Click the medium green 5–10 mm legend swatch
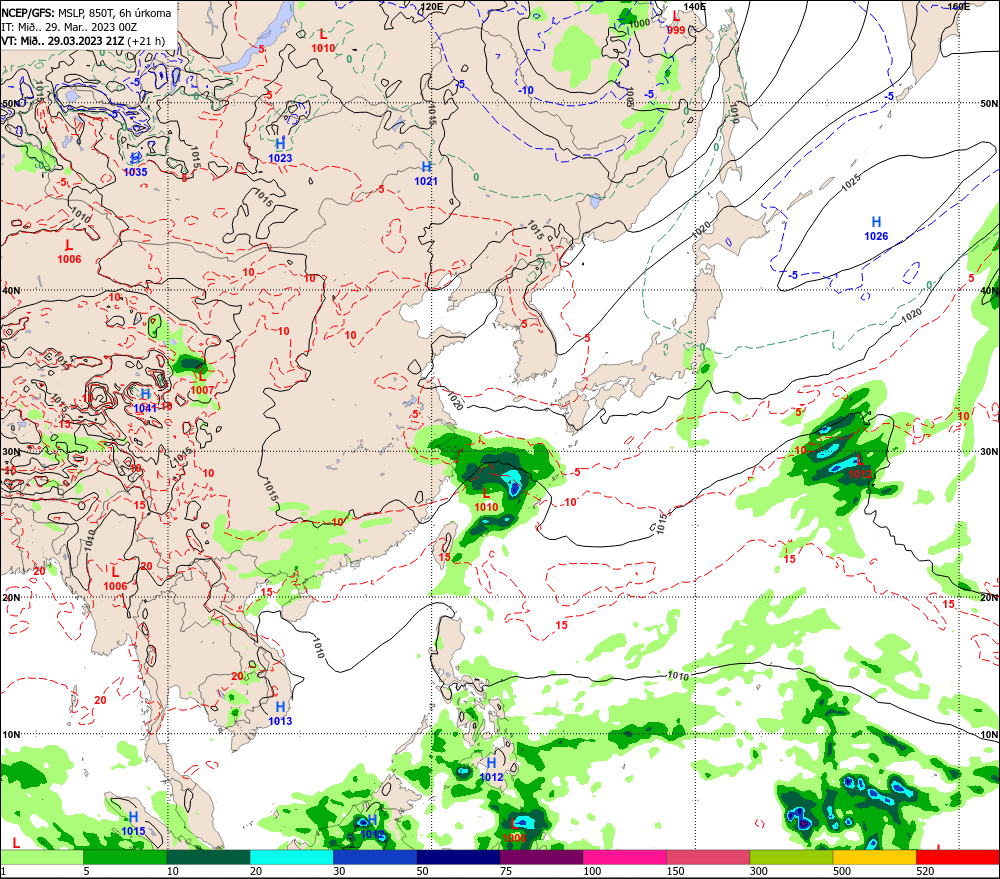Image resolution: width=1000 pixels, height=879 pixels. pyautogui.click(x=125, y=857)
